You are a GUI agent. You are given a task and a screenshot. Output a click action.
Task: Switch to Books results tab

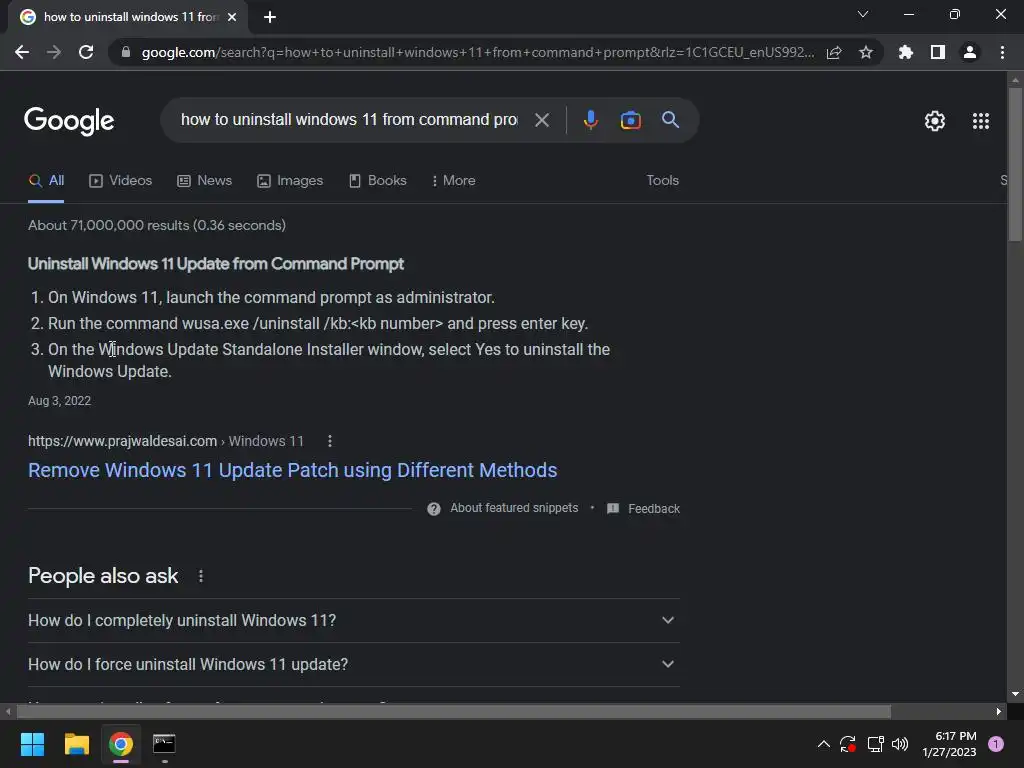click(377, 181)
